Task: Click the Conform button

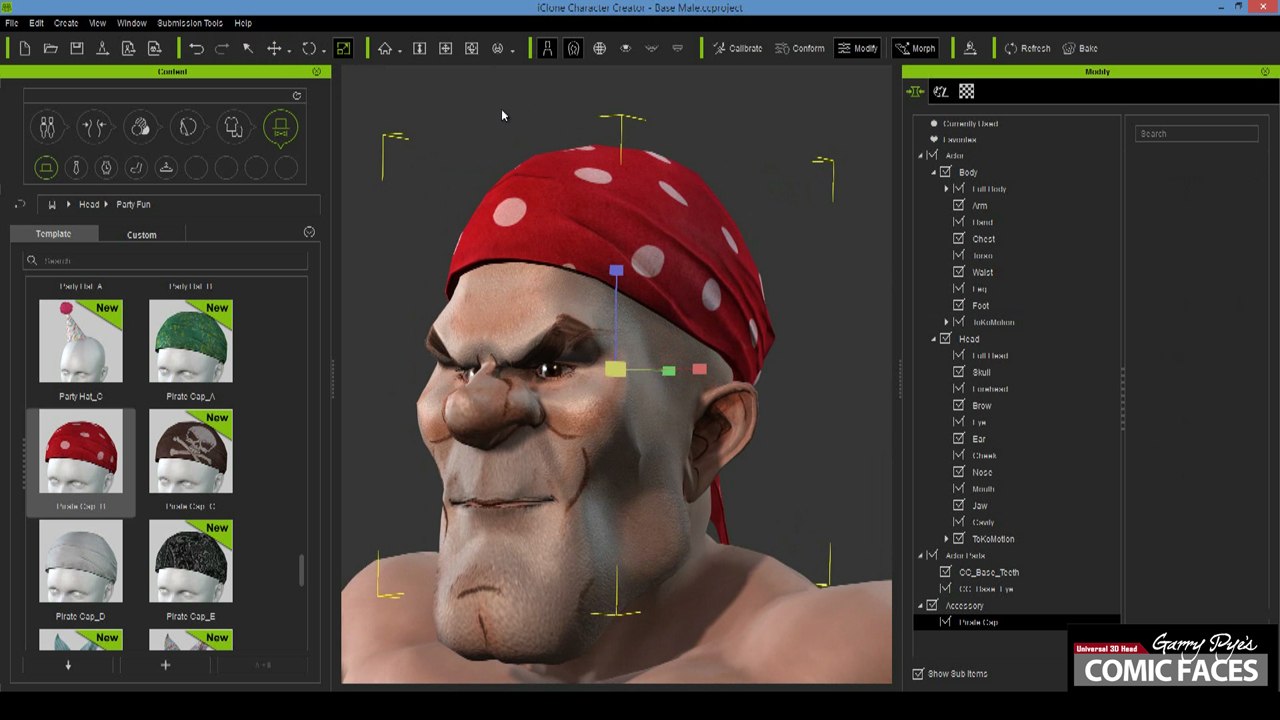Action: pos(800,48)
